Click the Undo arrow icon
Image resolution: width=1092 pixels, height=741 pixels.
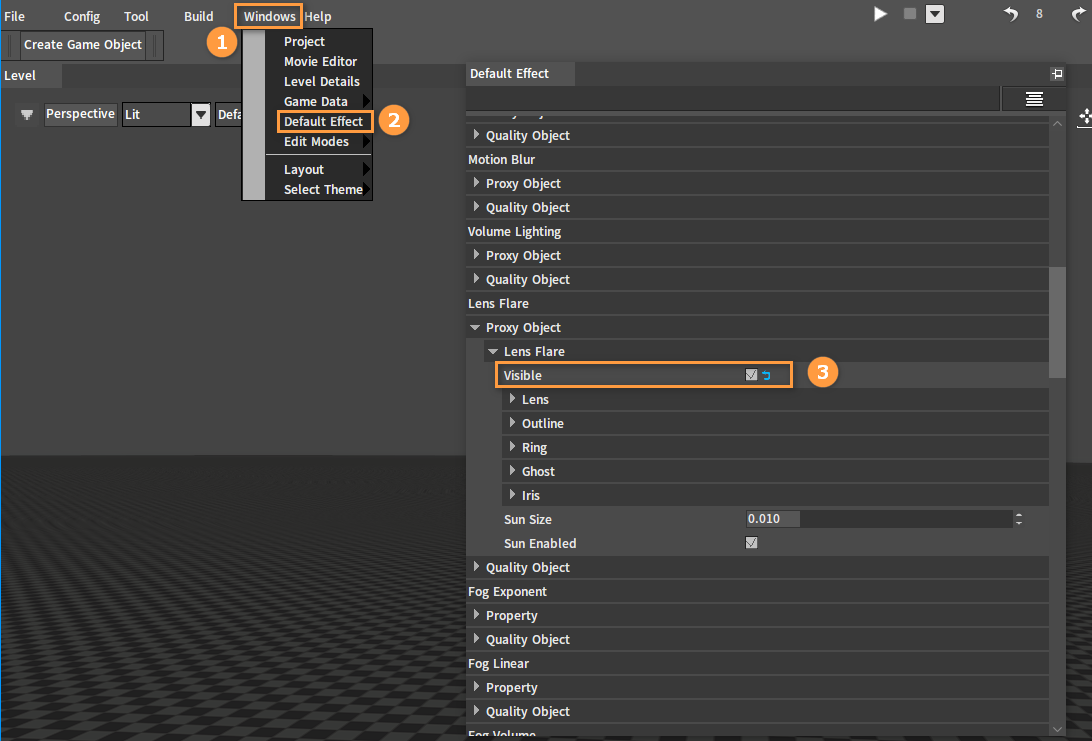1011,14
